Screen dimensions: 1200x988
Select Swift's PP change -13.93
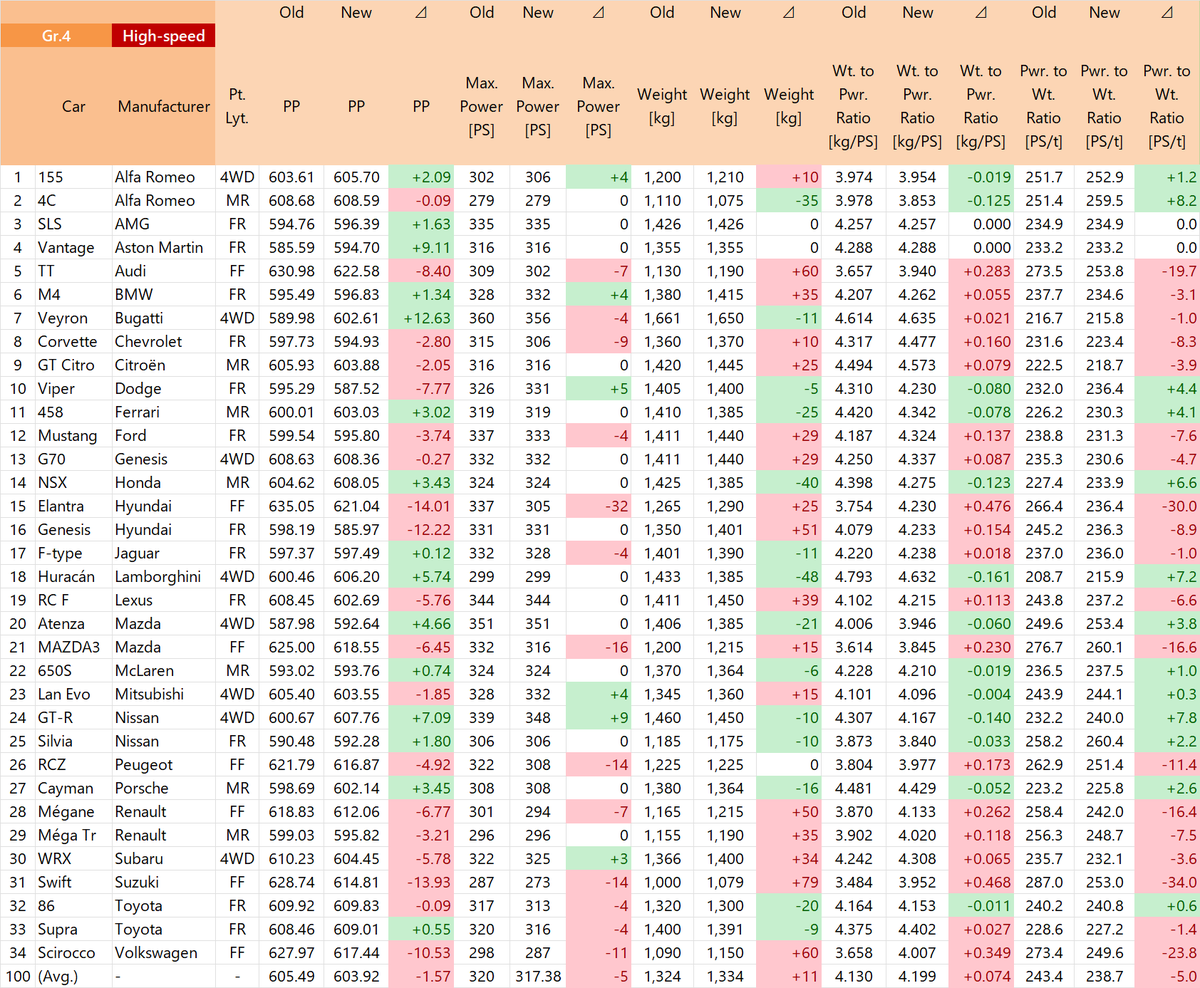[421, 882]
